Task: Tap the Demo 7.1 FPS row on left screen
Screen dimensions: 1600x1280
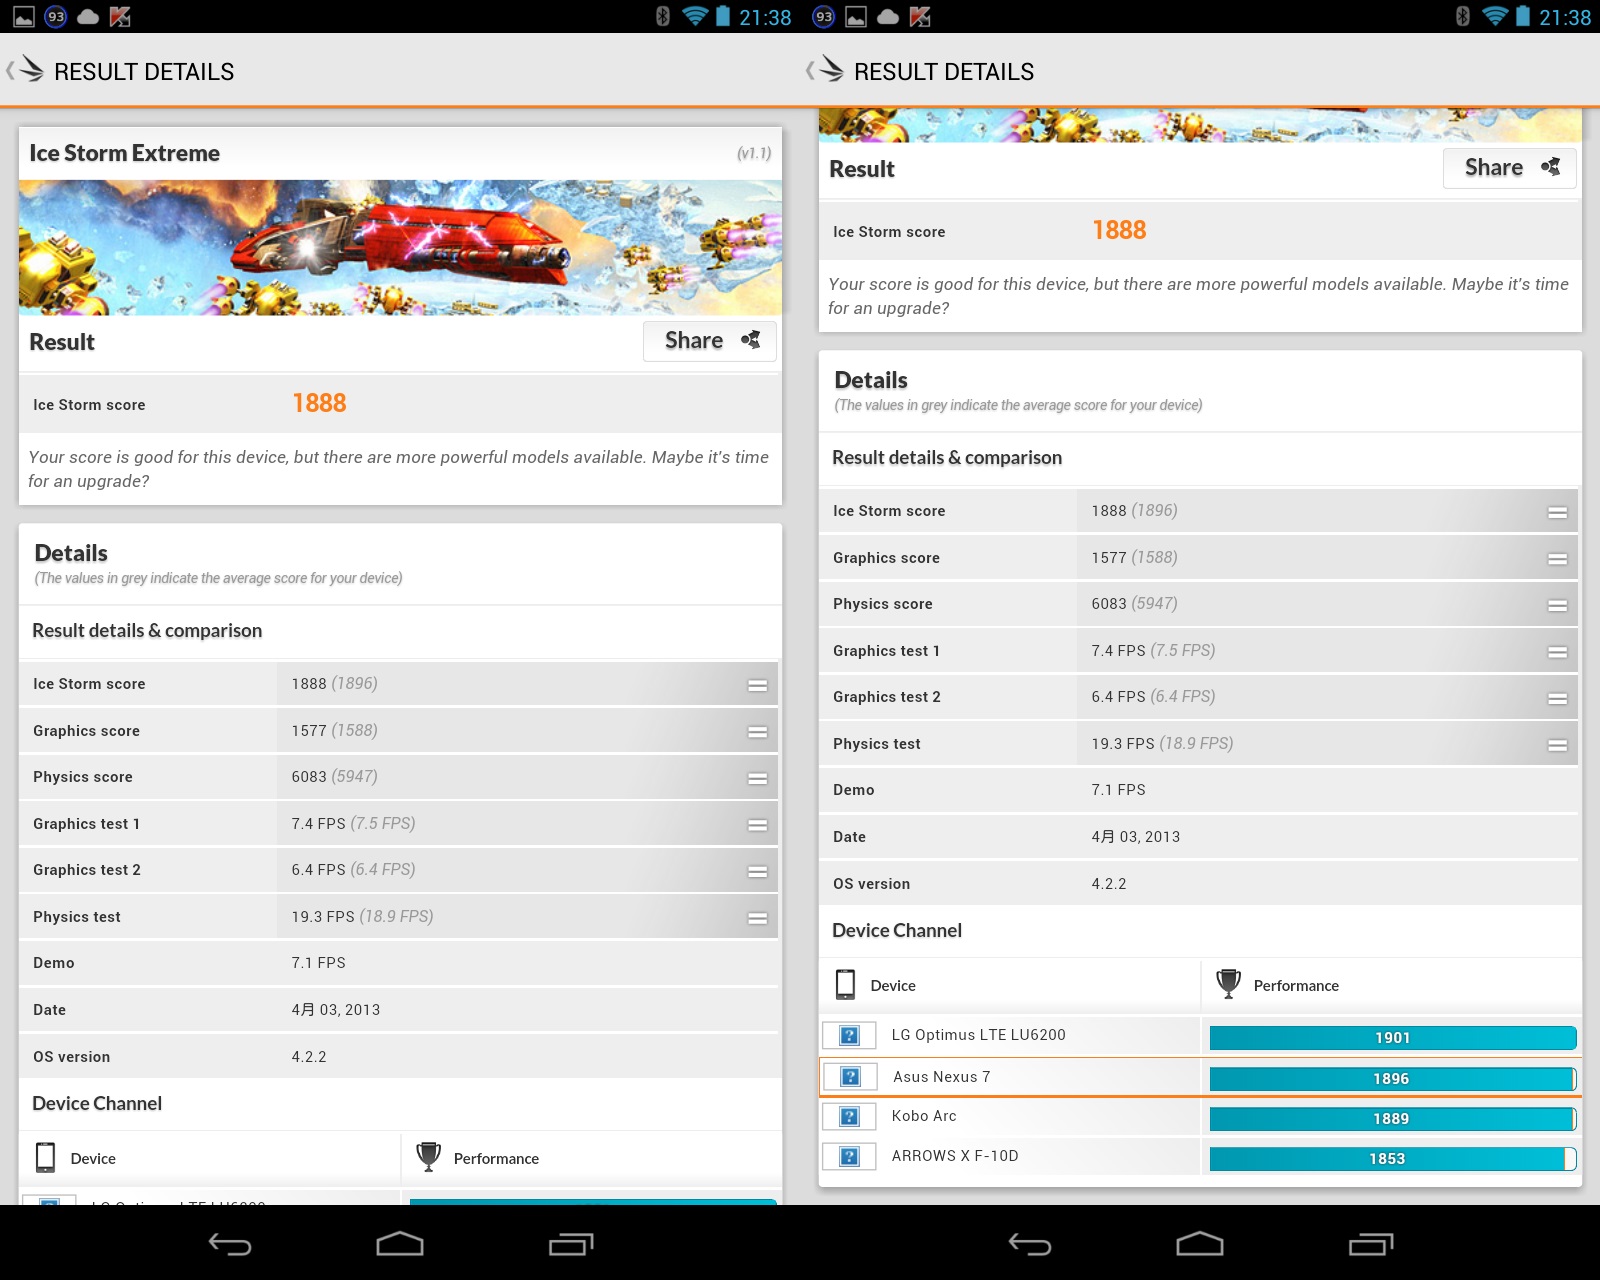Action: 399,963
